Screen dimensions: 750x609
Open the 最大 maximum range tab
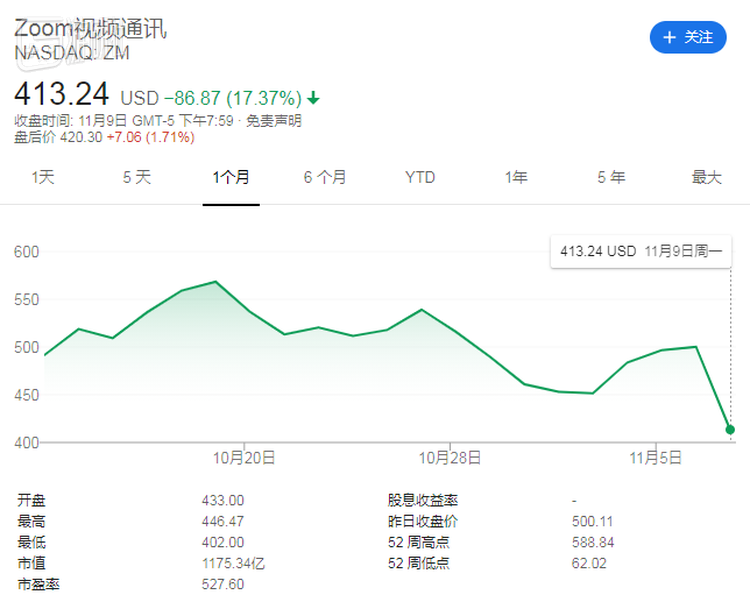pyautogui.click(x=706, y=177)
